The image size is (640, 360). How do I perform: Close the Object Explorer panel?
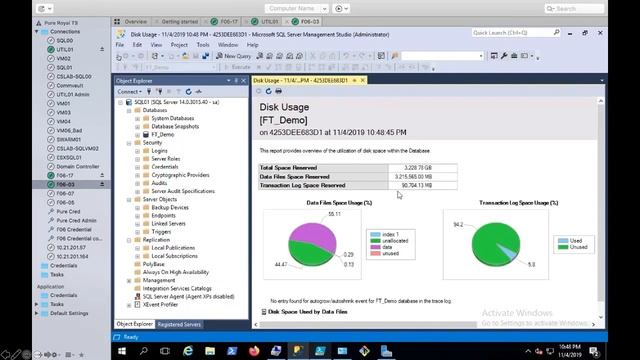(x=244, y=81)
